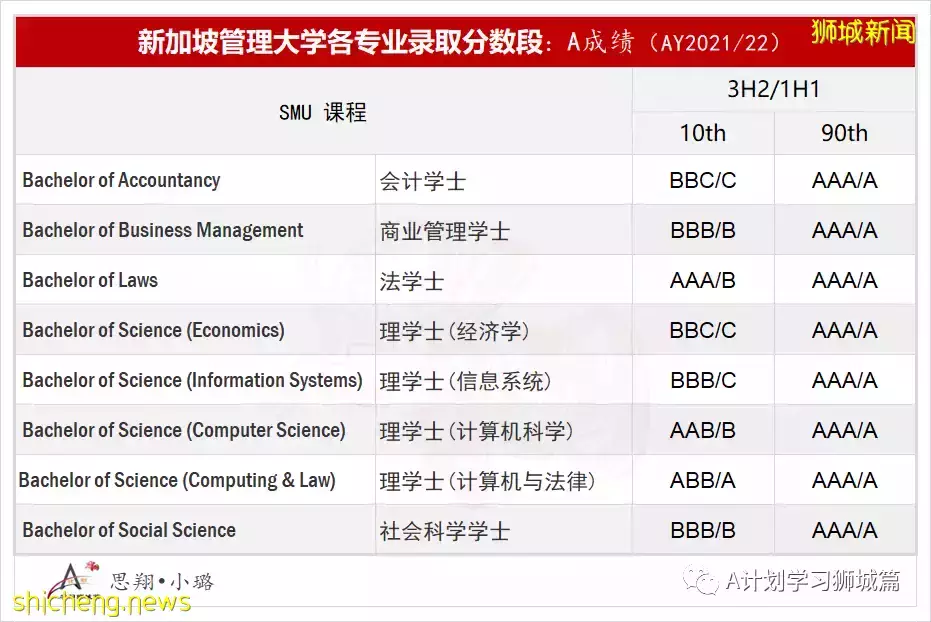This screenshot has height=622, width=931.
Task: Click the Chinese name 理学士(经济学)
Action: [x=454, y=331]
